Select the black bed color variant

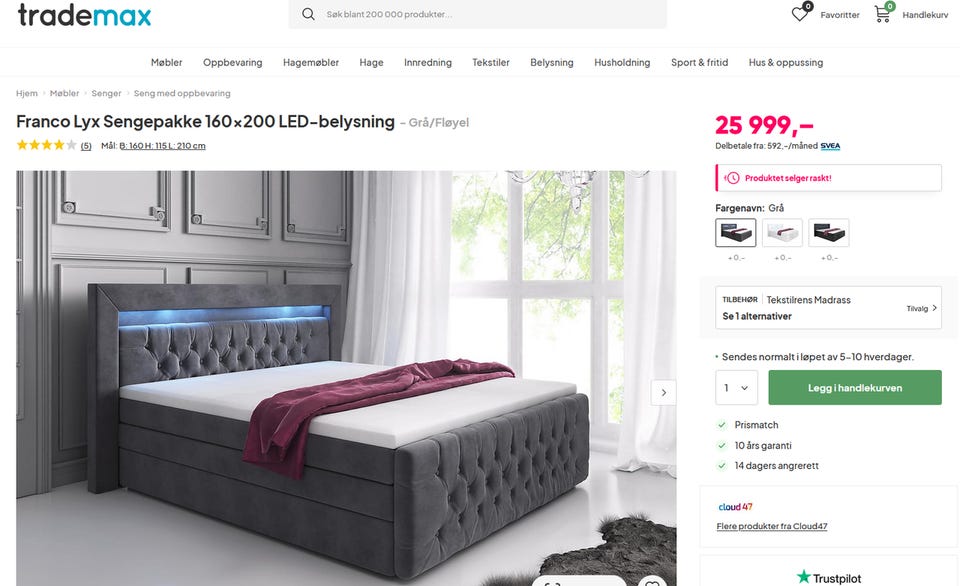point(828,233)
